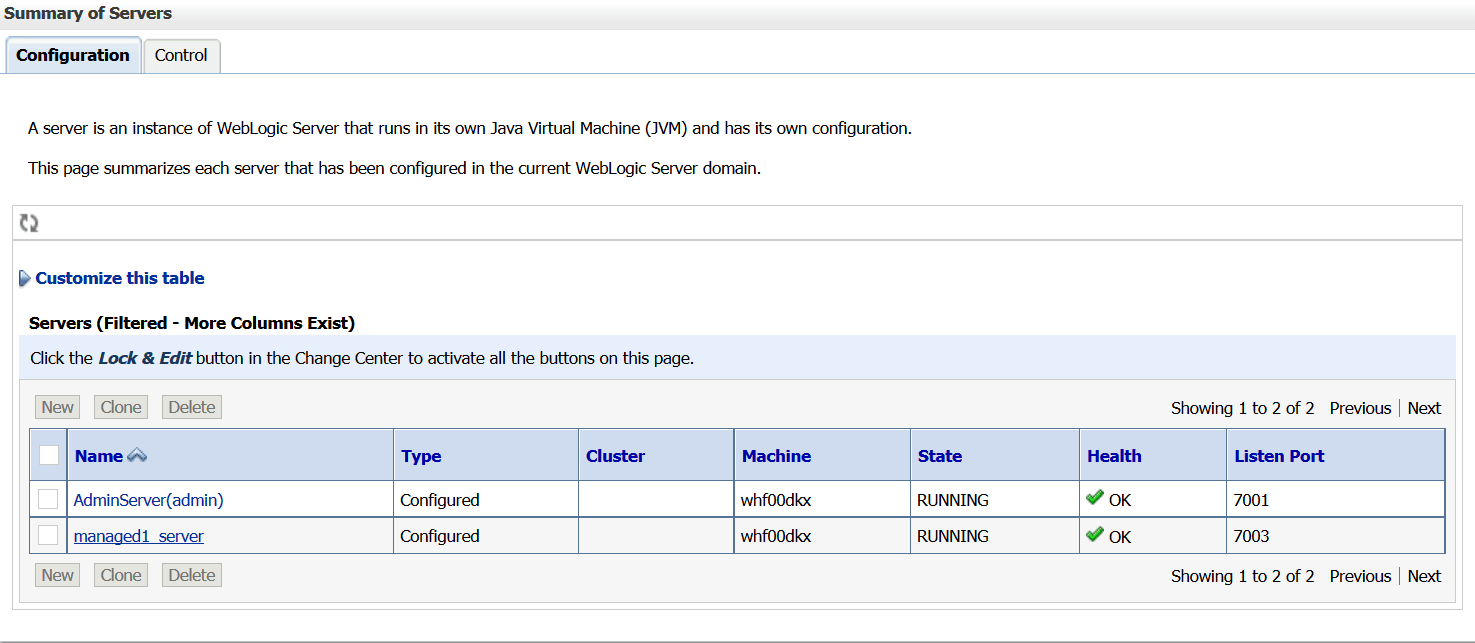The image size is (1475, 643).
Task: Click whf00dkx machine in AdminServer row
Action: click(776, 500)
